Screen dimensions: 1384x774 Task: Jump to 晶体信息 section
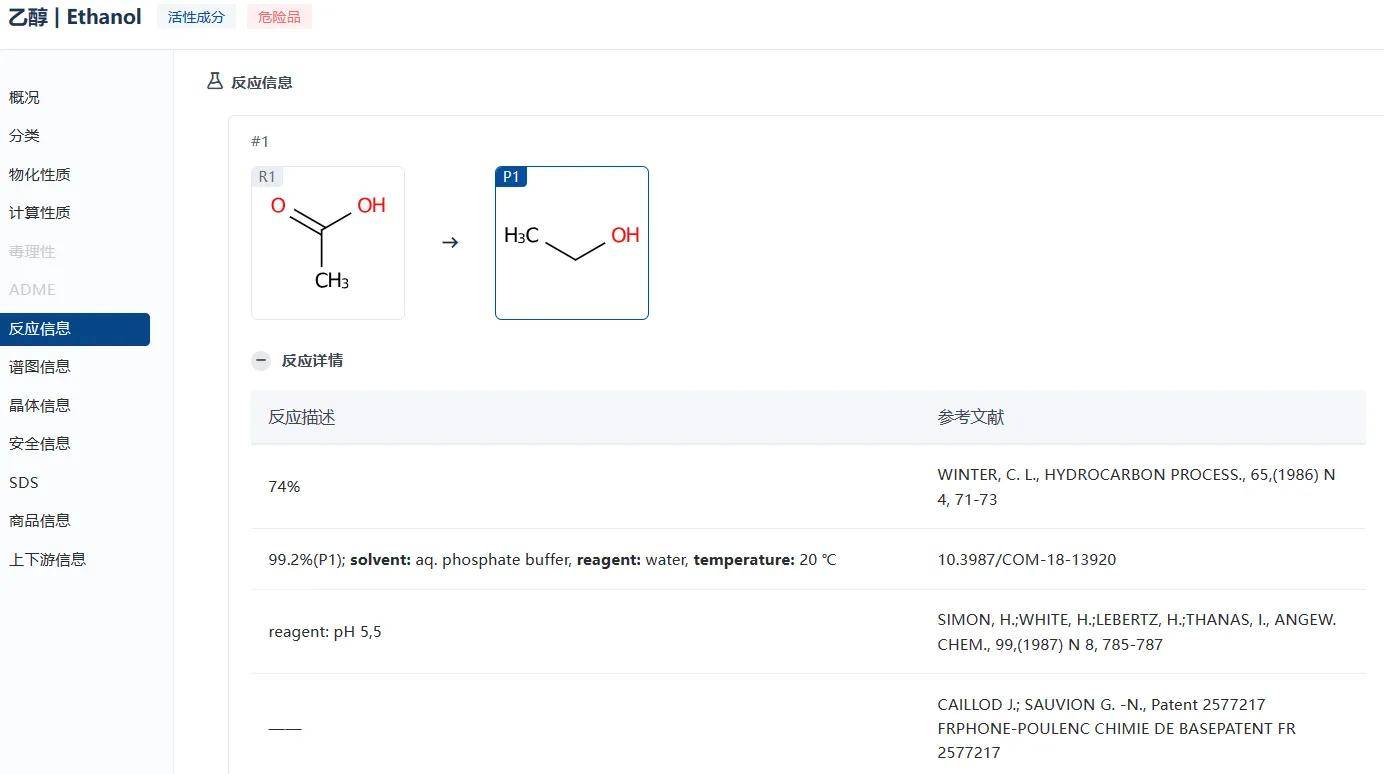(x=40, y=405)
